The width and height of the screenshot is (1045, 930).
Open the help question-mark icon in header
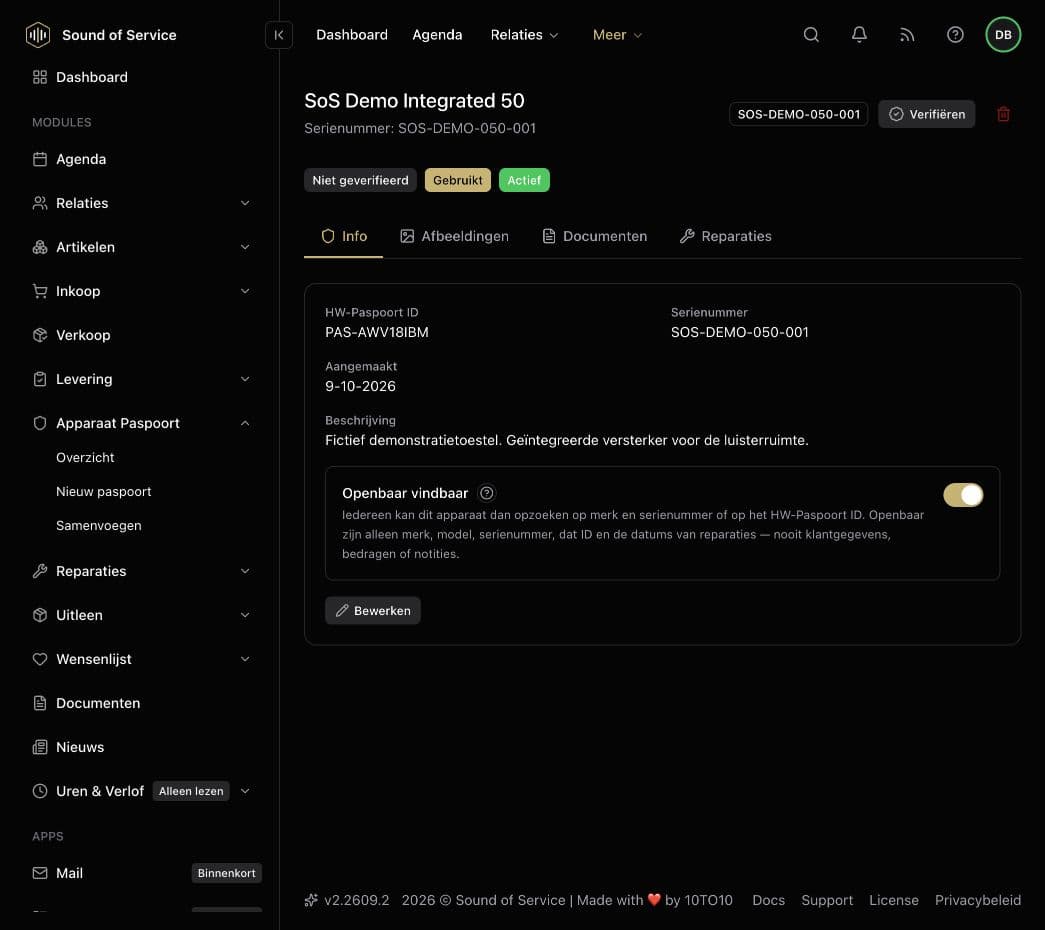click(955, 35)
